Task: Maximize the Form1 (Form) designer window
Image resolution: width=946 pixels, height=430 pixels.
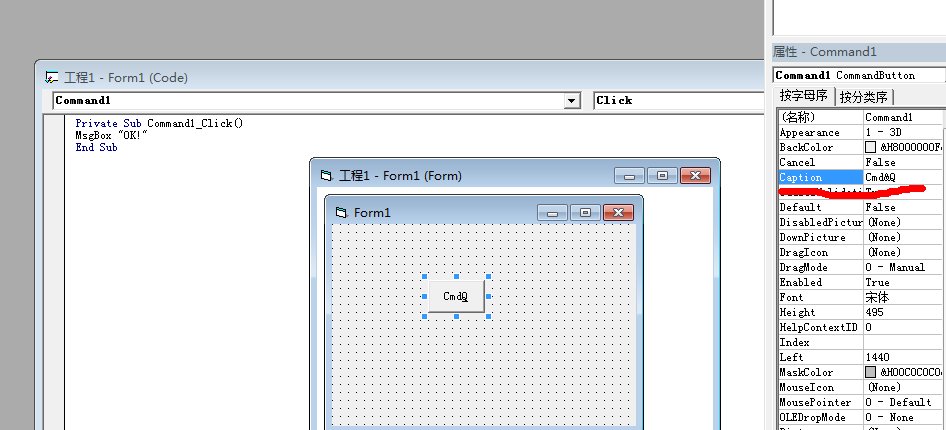Action: point(662,175)
